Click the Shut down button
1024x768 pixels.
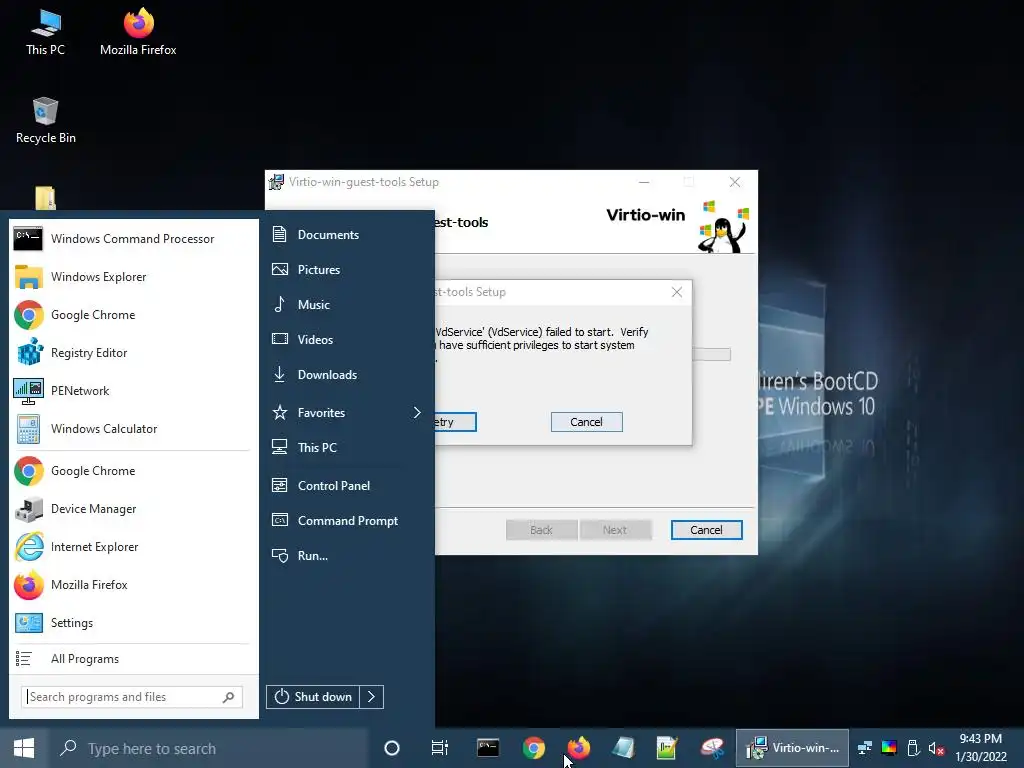coord(313,697)
